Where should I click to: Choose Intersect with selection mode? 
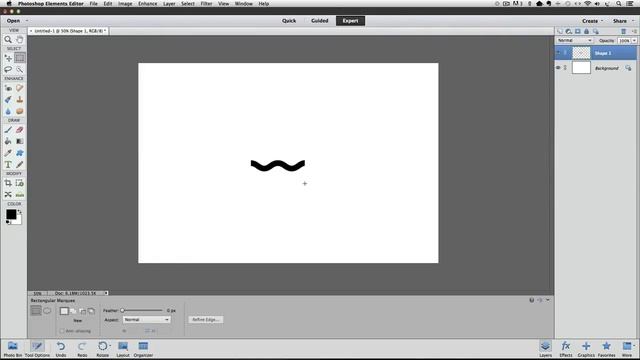[x=91, y=311]
